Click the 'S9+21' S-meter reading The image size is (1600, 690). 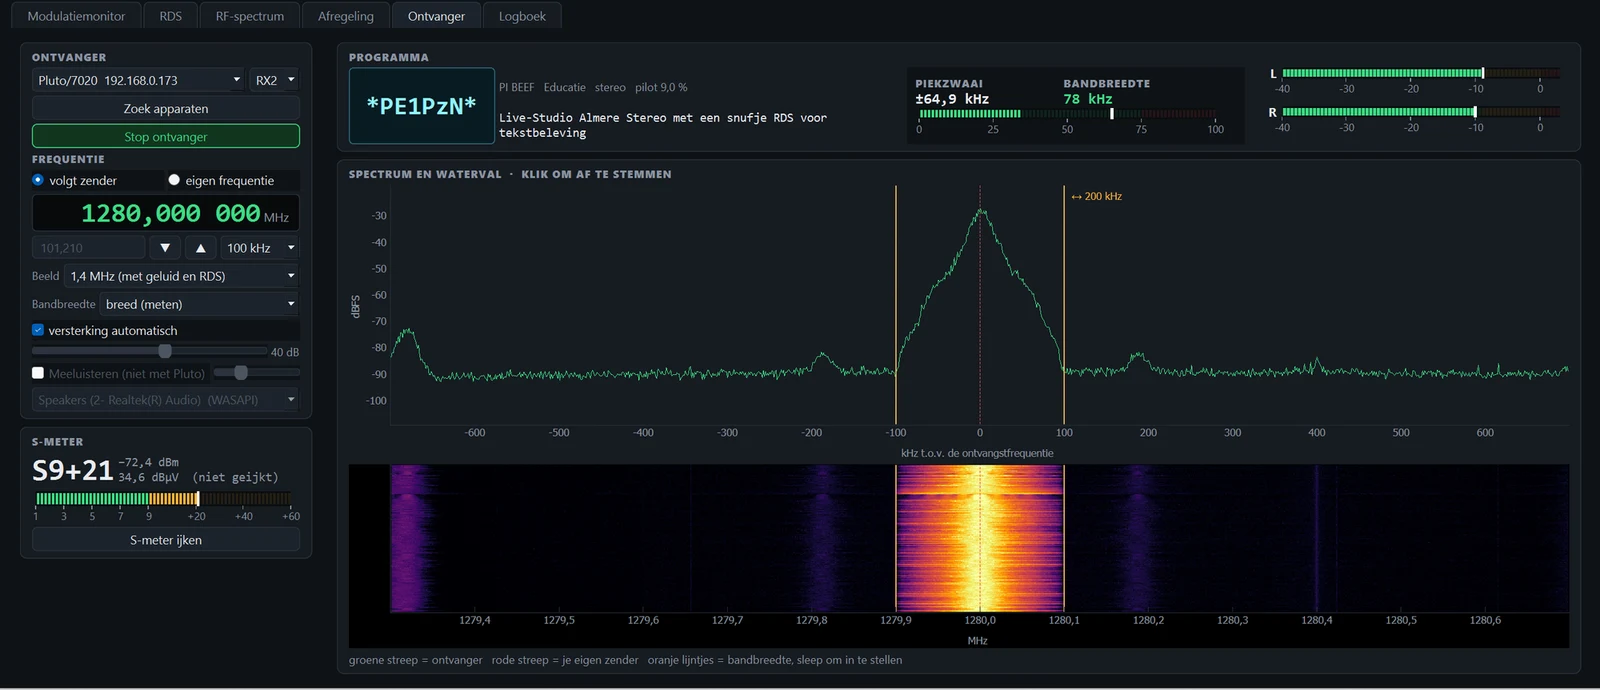tap(73, 470)
